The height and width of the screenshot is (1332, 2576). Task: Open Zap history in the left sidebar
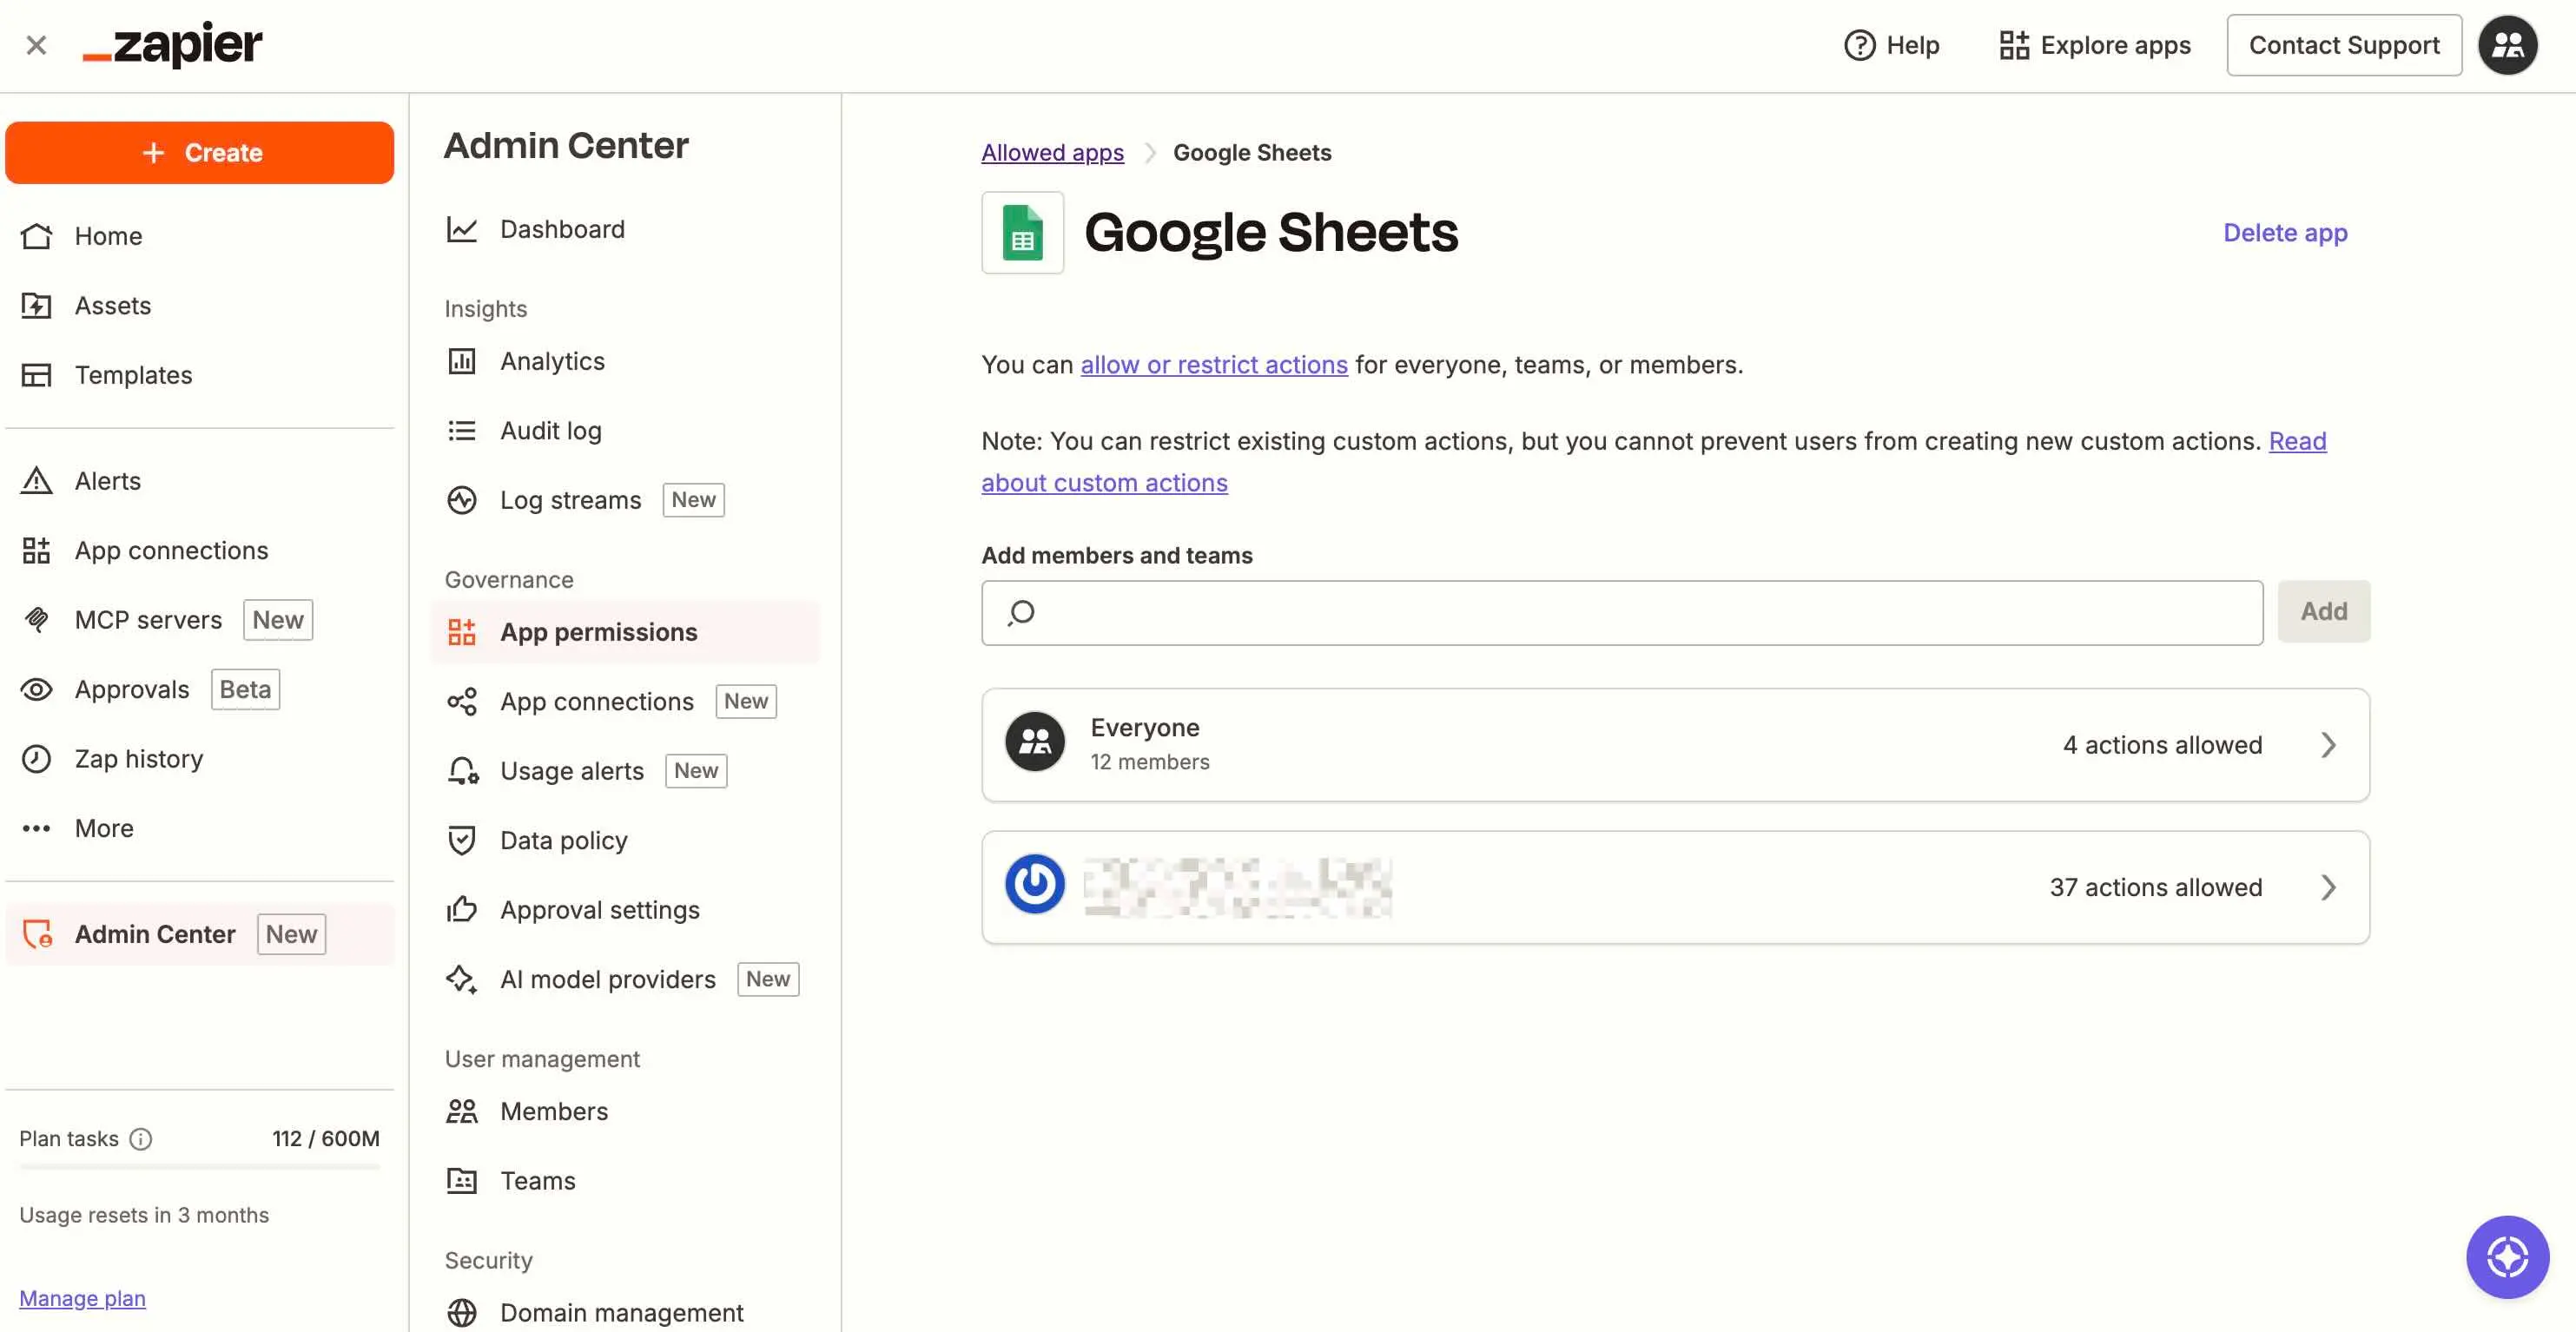click(x=200, y=759)
